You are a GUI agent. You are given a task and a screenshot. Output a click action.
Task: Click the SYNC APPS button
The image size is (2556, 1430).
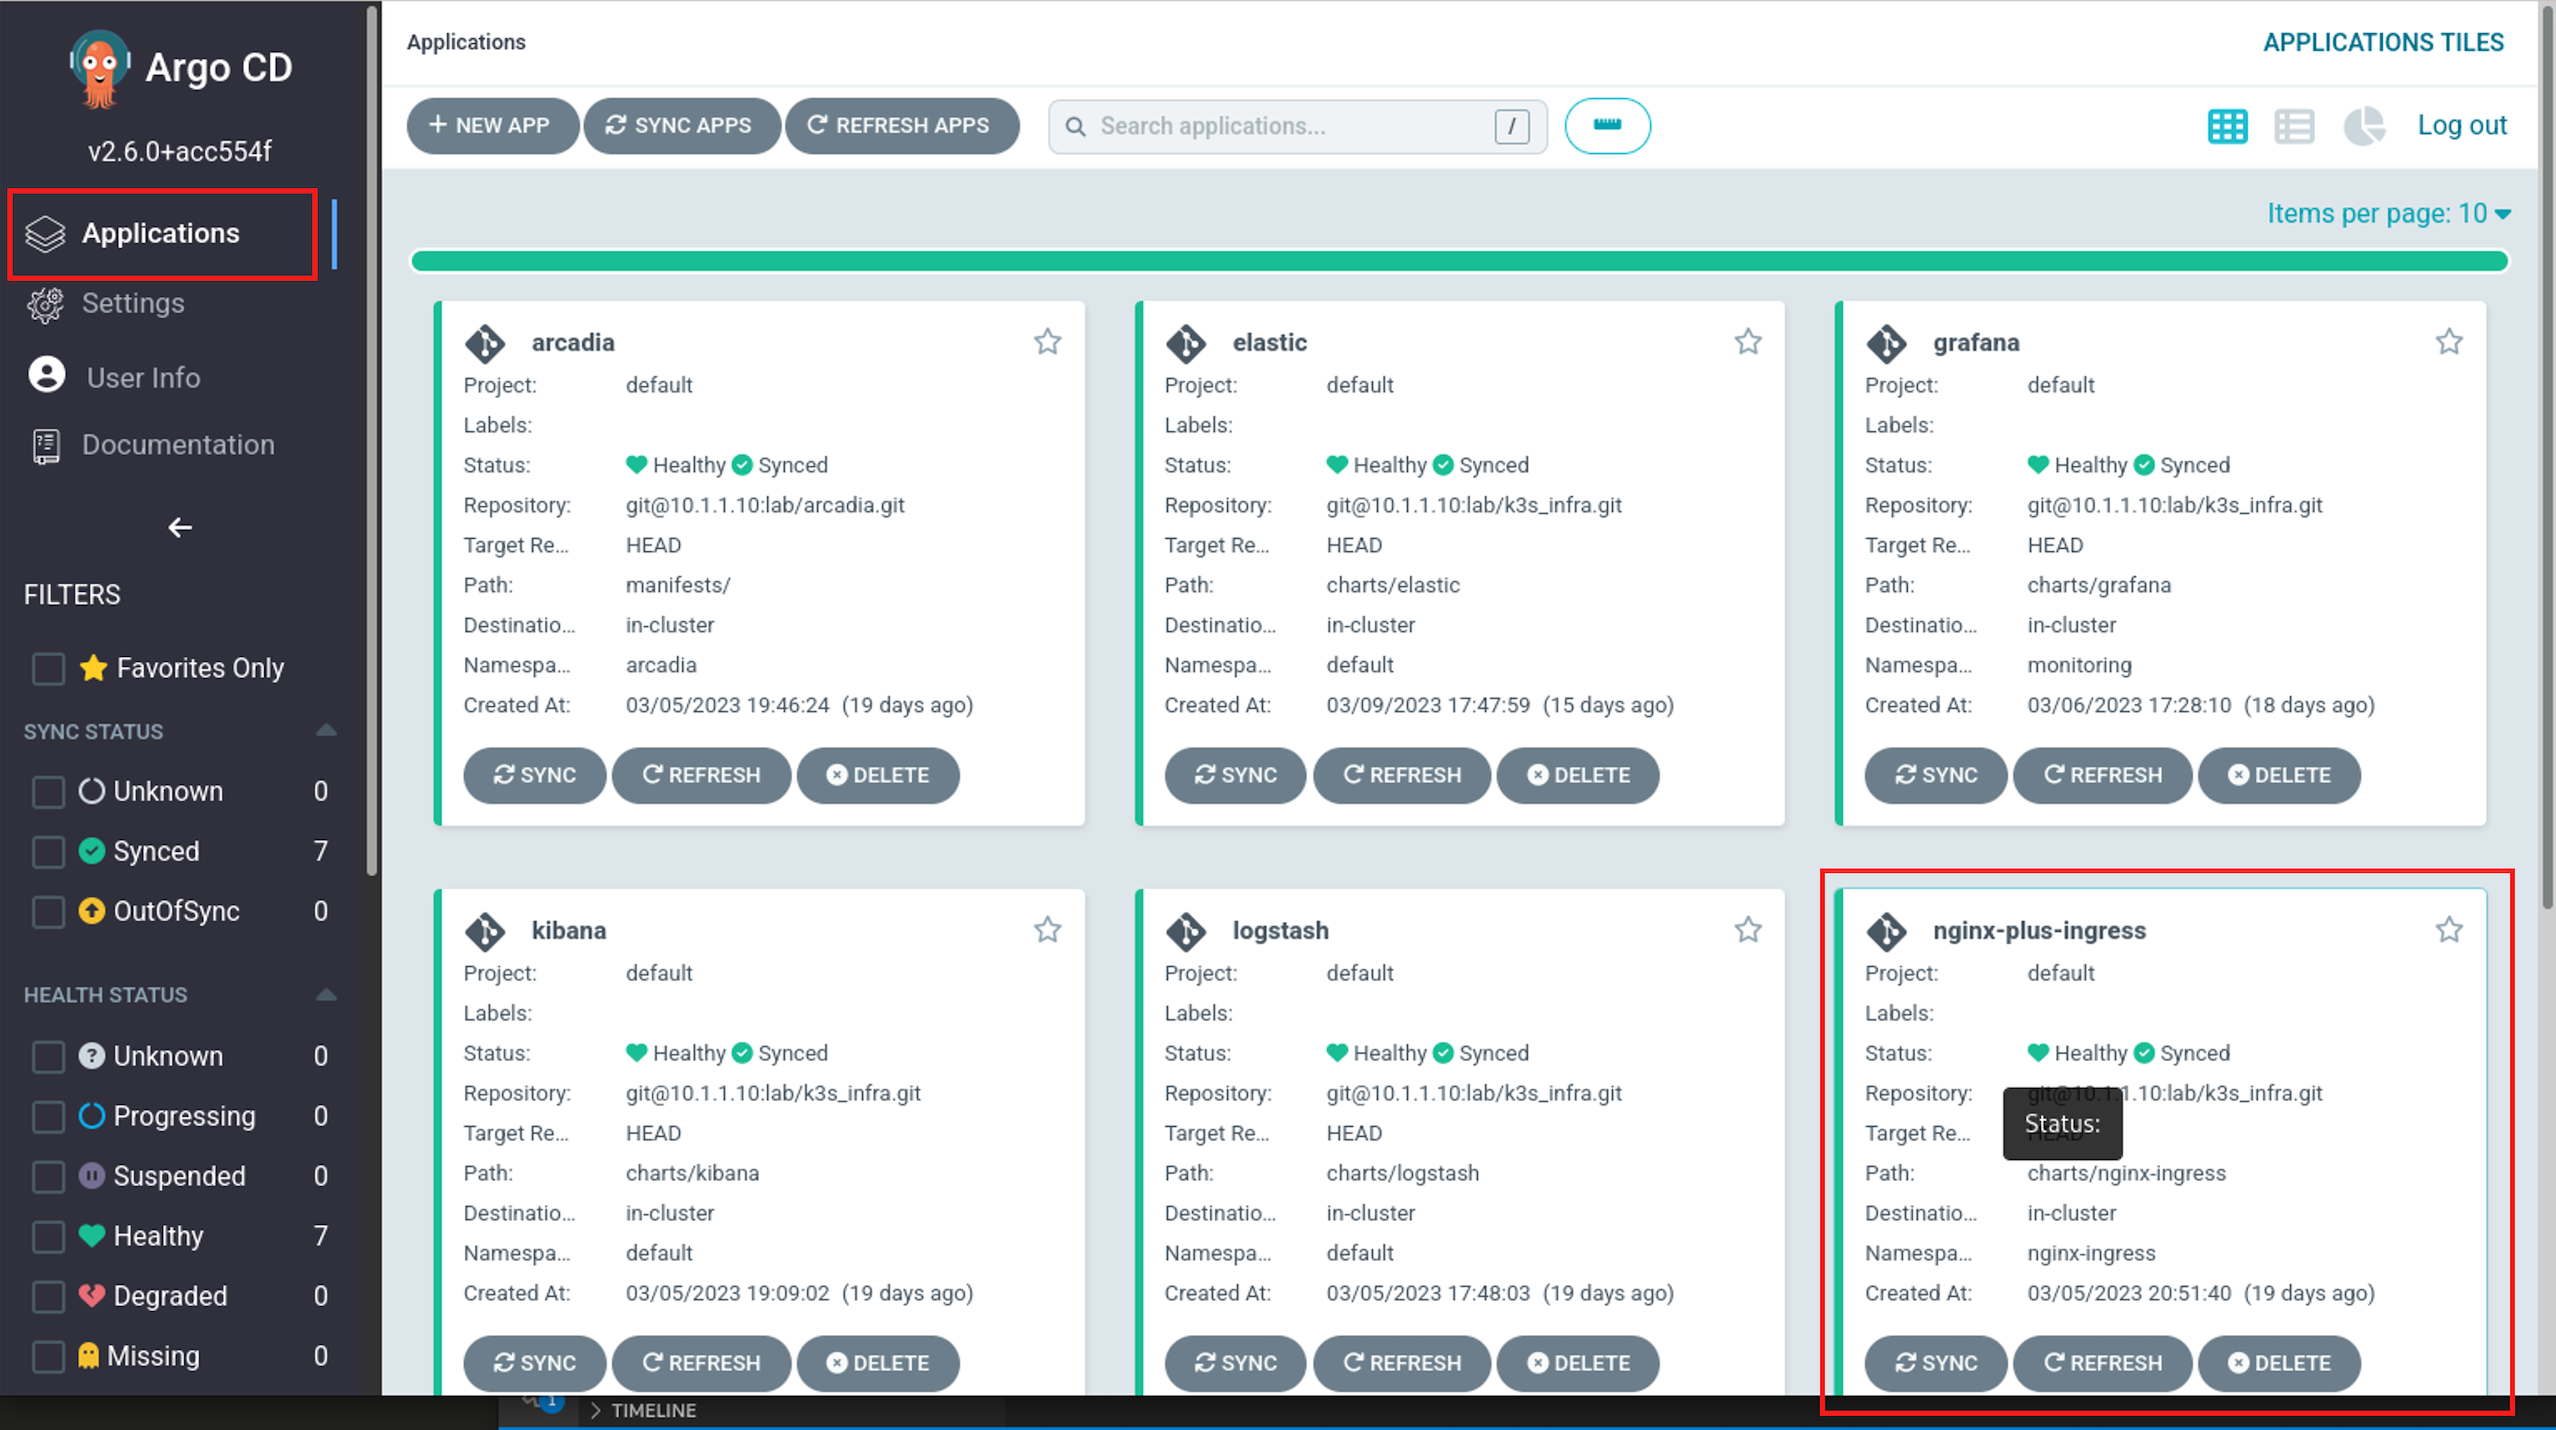(680, 126)
